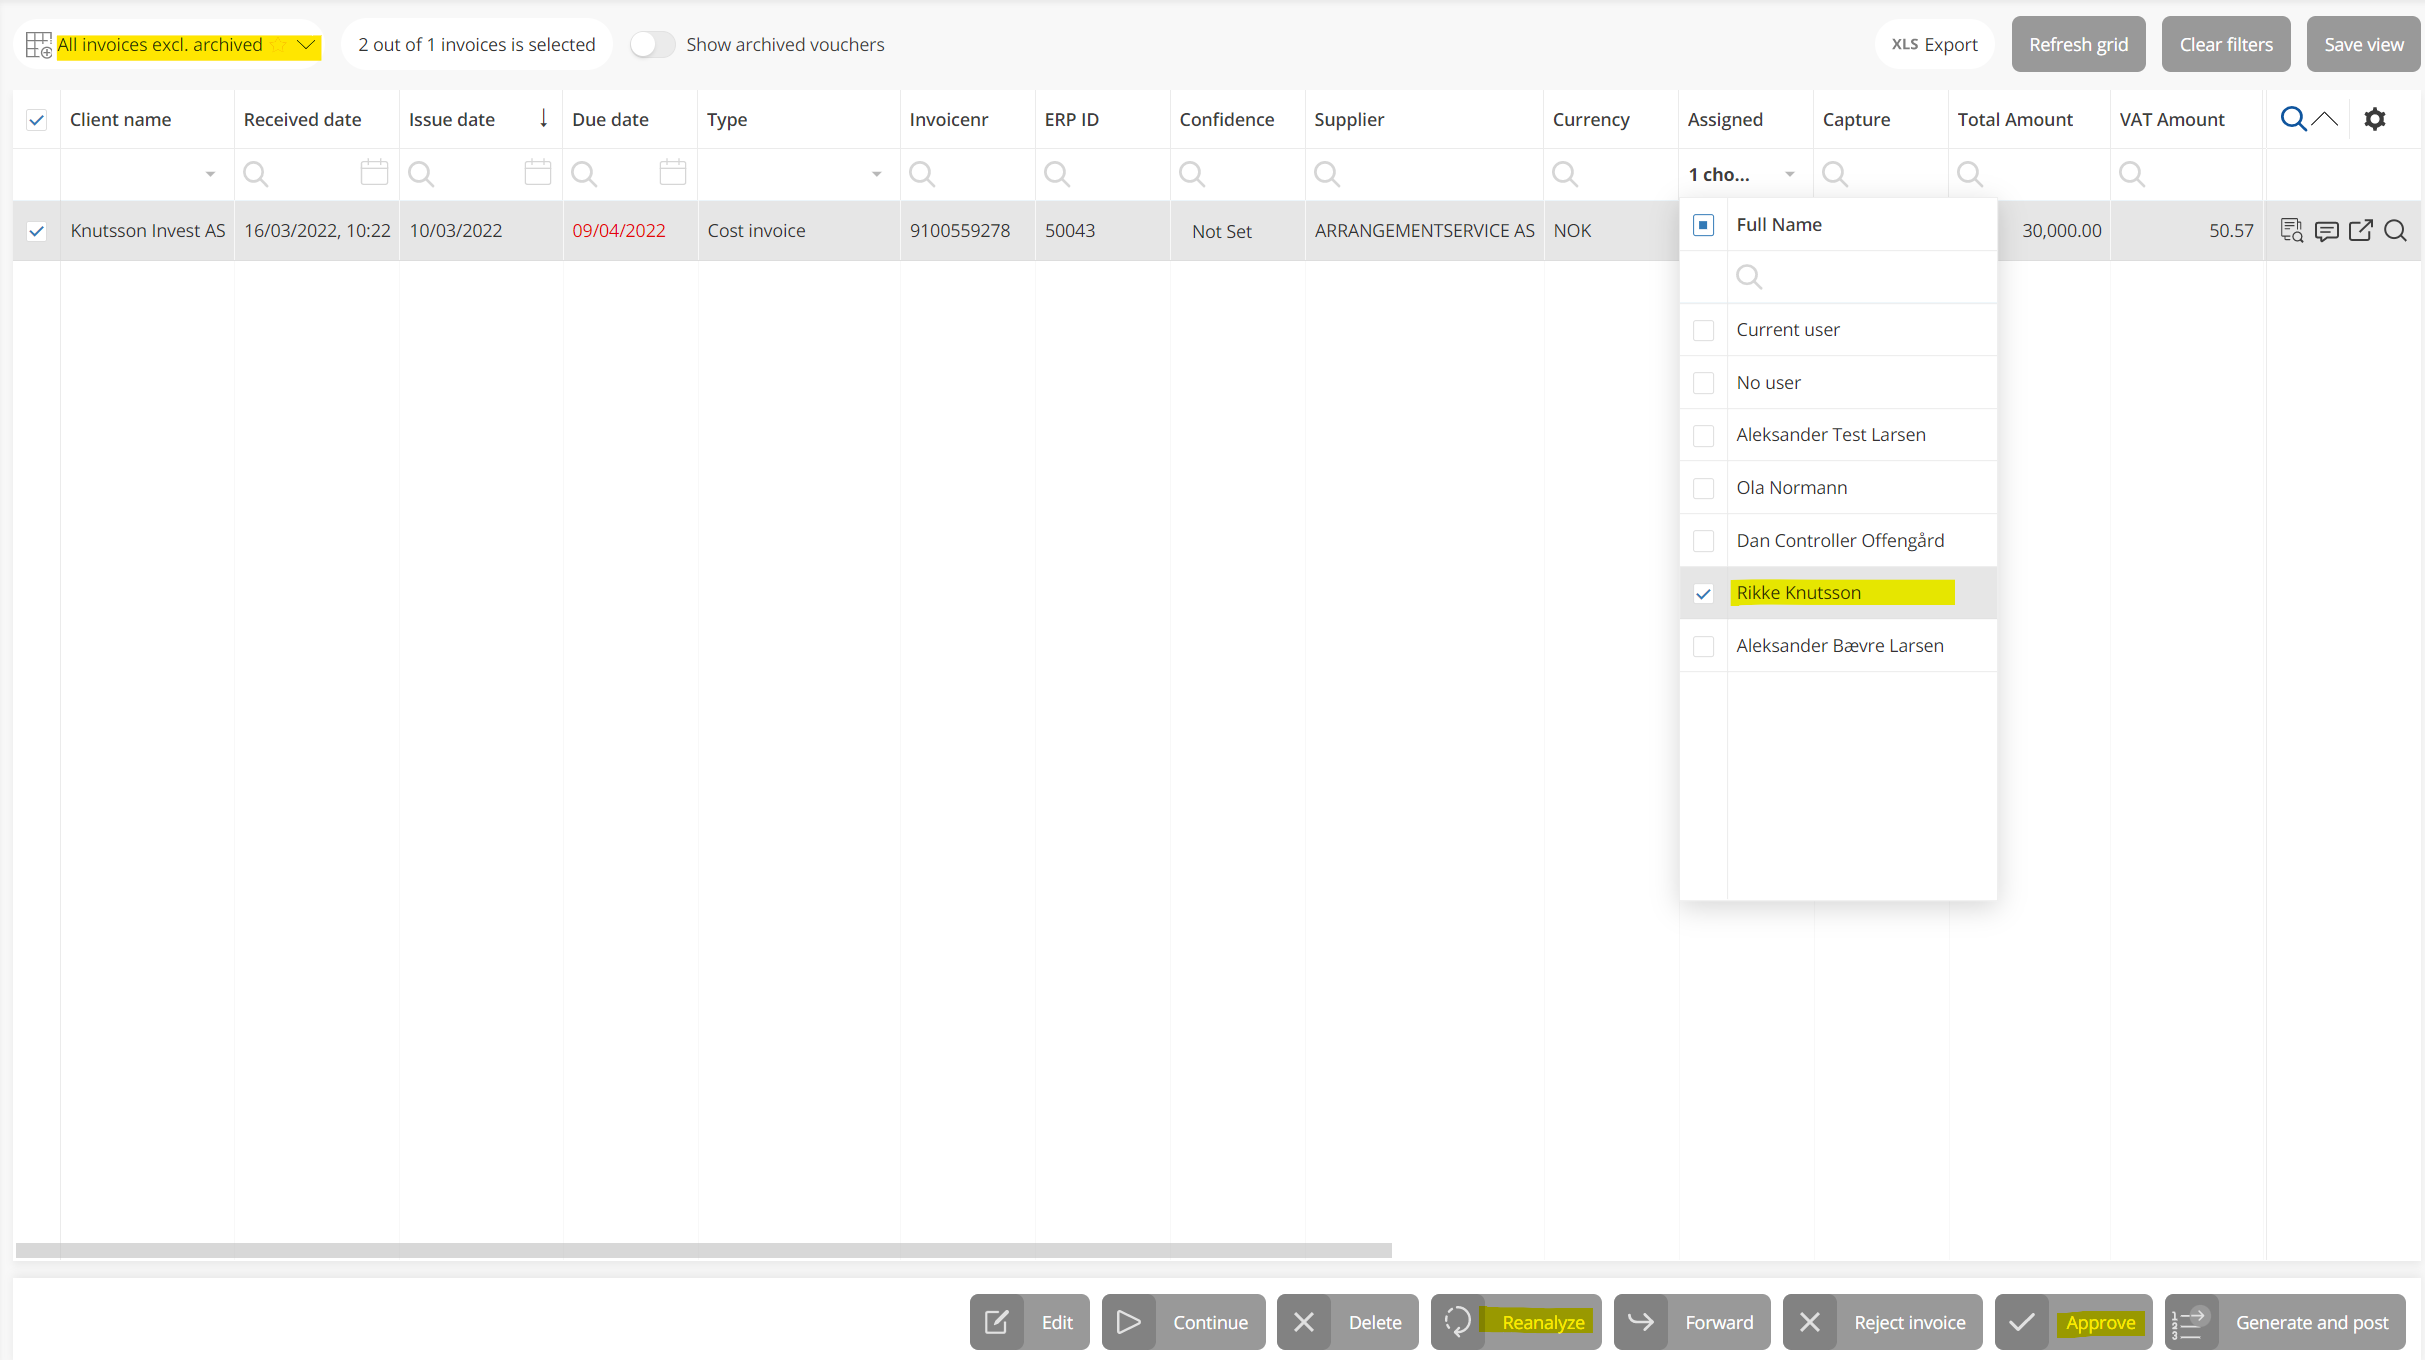The image size is (2425, 1360).
Task: Open Received date calendar picker
Action: click(374, 173)
